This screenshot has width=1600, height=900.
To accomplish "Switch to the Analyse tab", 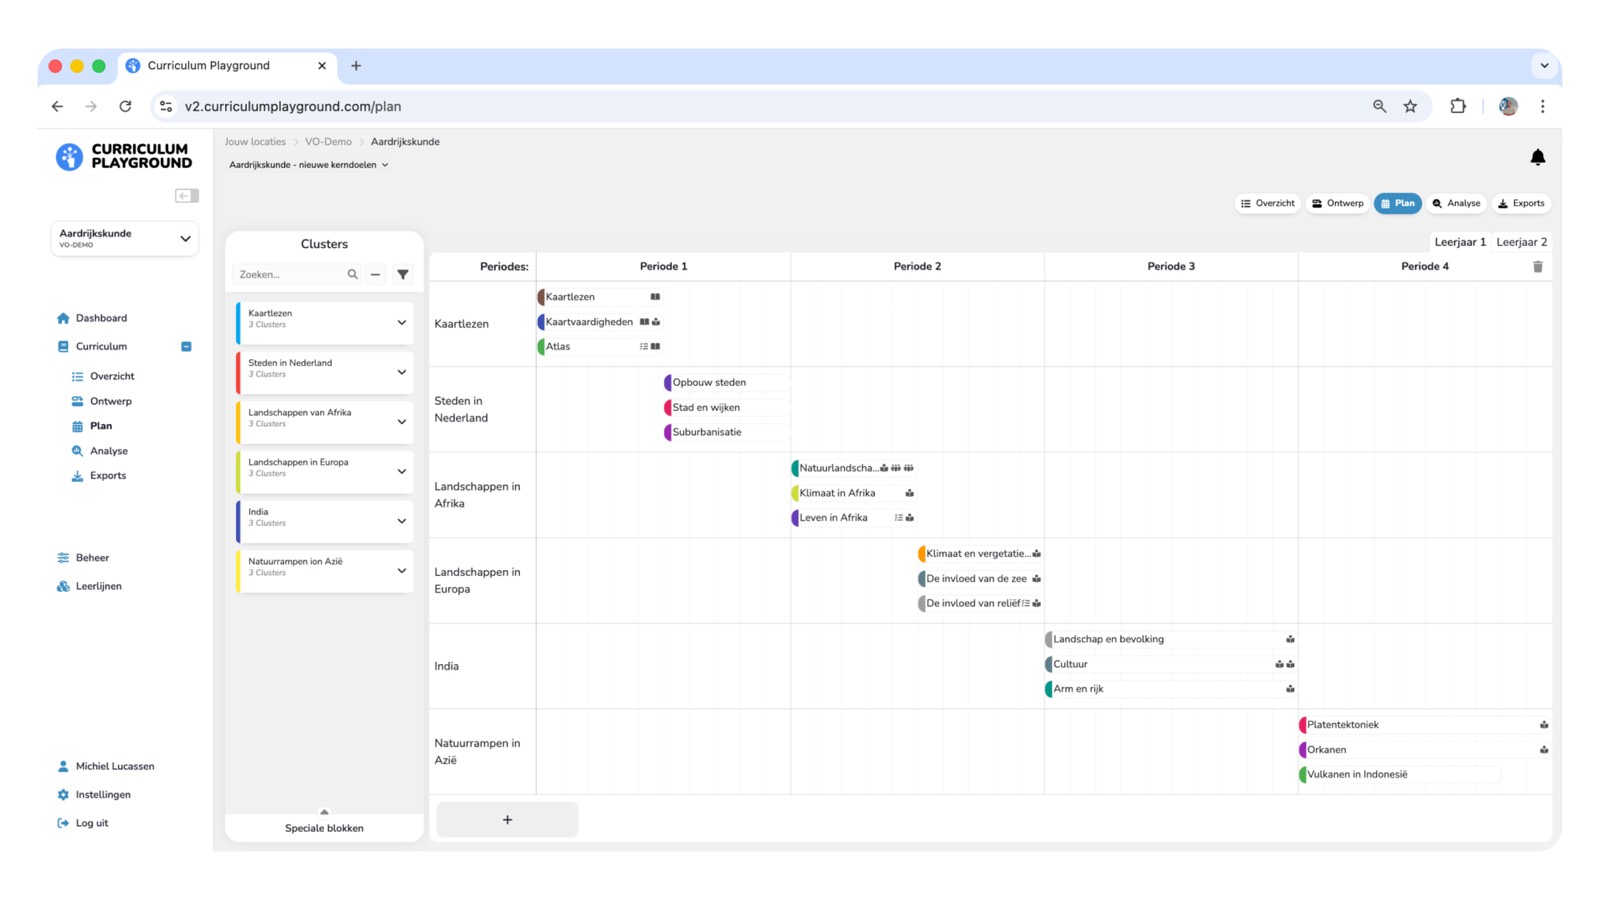I will 1456,203.
